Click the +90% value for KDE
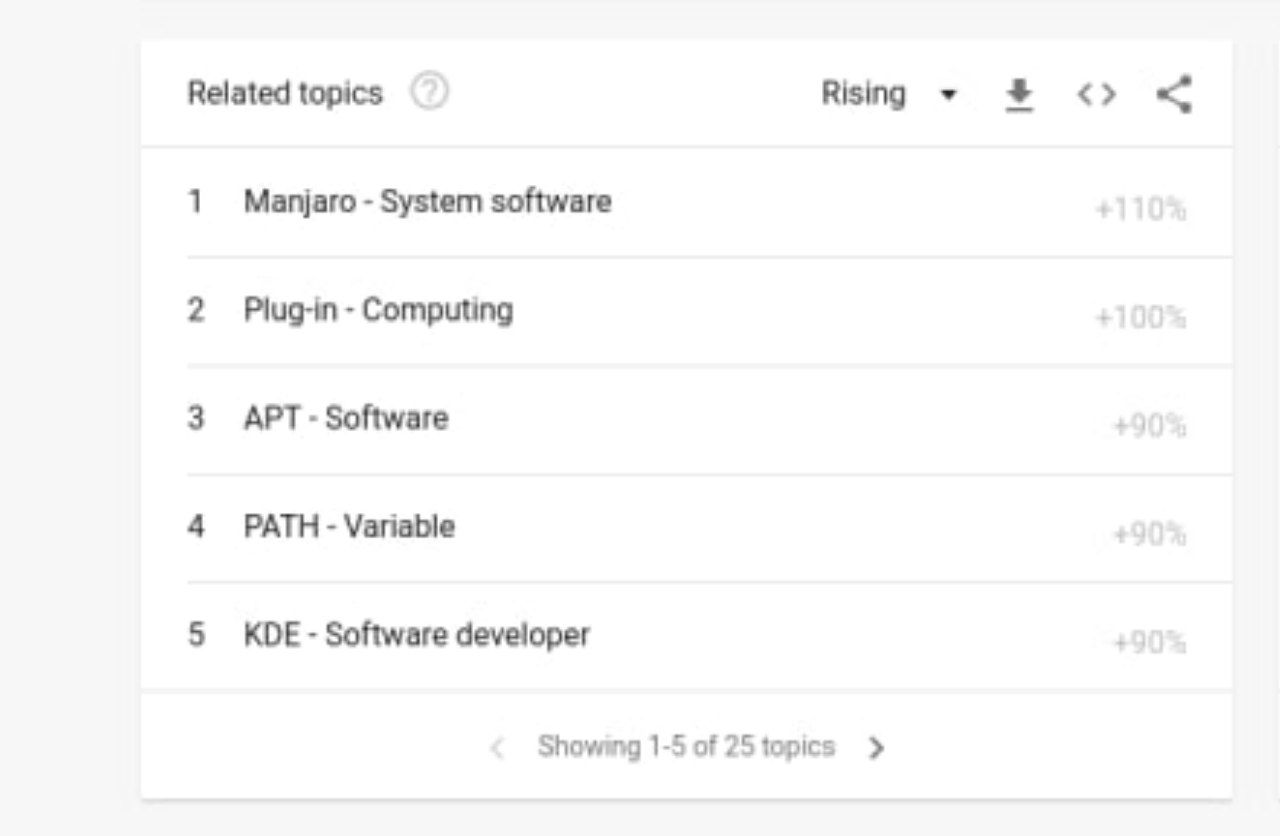The width and height of the screenshot is (1280, 836). pos(1150,642)
